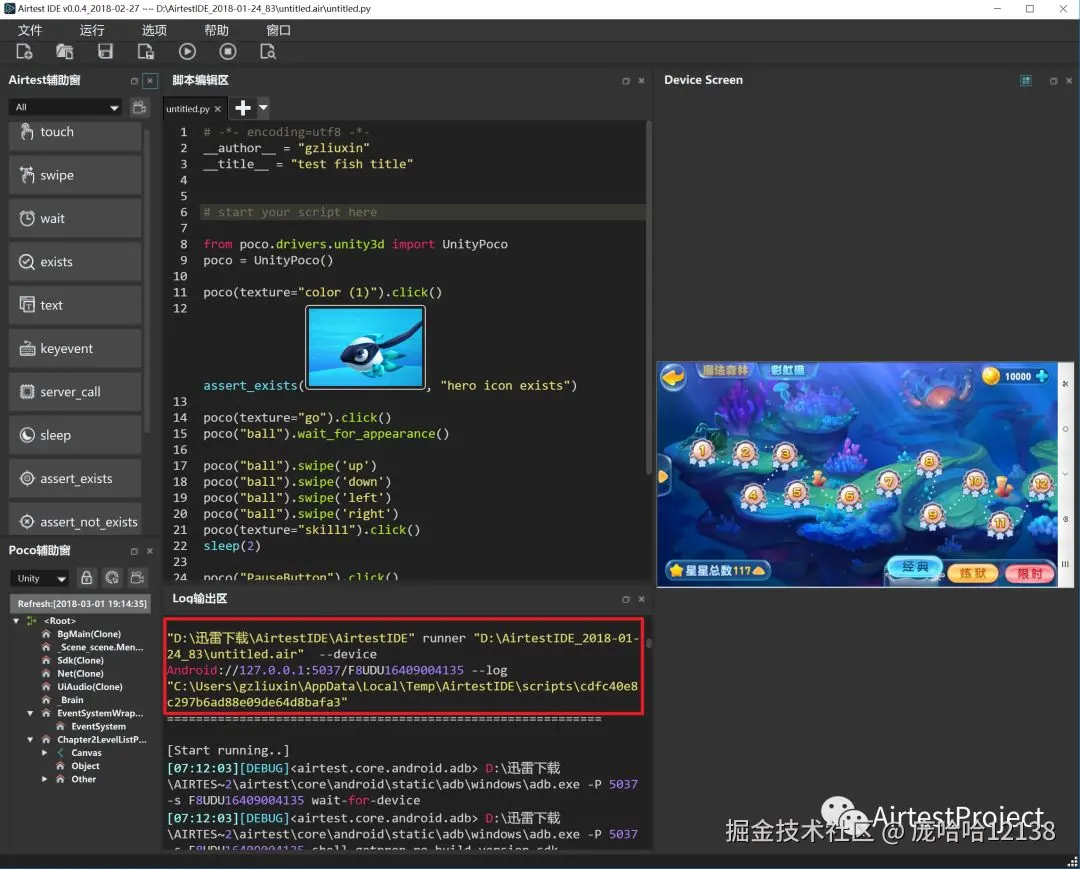1080x869 pixels.
Task: Click the back arrow in game screen
Action: pyautogui.click(x=673, y=377)
